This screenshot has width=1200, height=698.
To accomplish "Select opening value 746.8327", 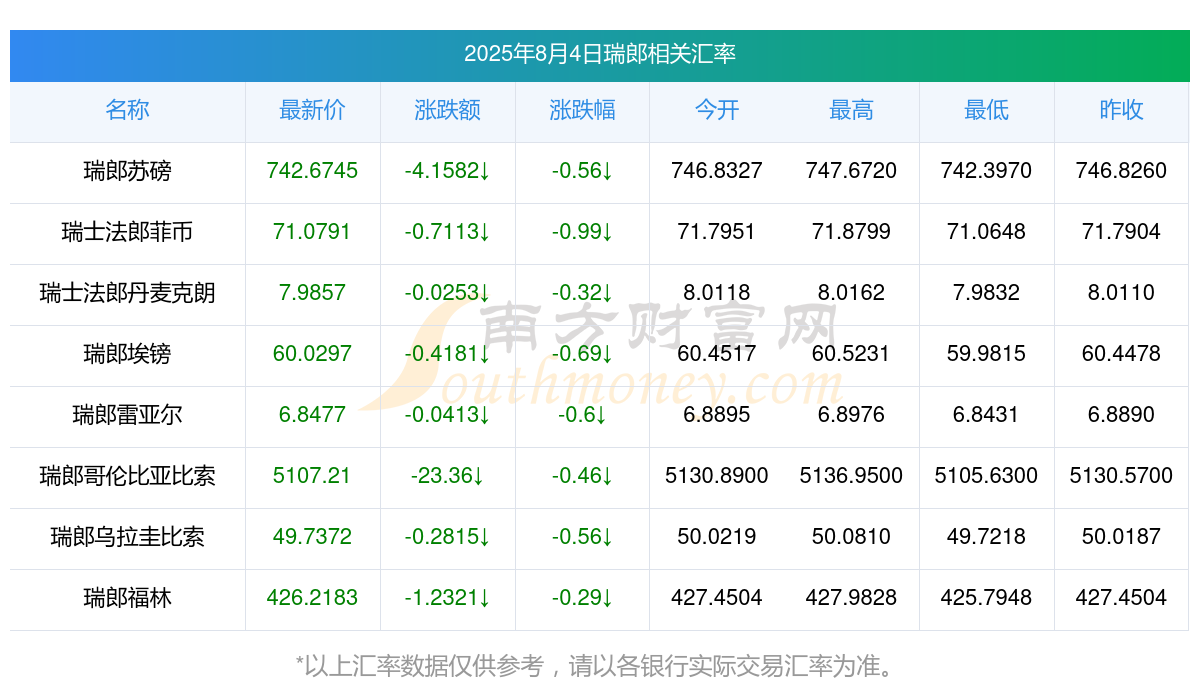I will 717,171.
